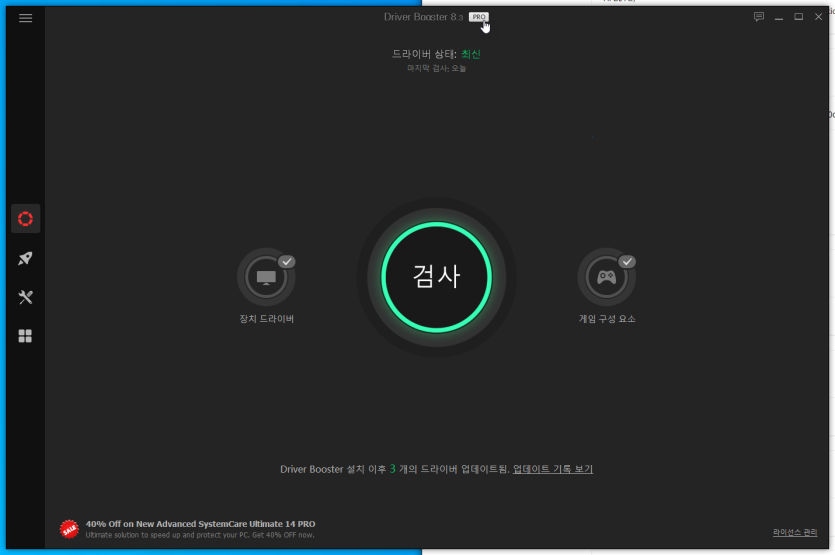
Task: Click the 드라이버 상태 최신 status text
Action: 436,54
